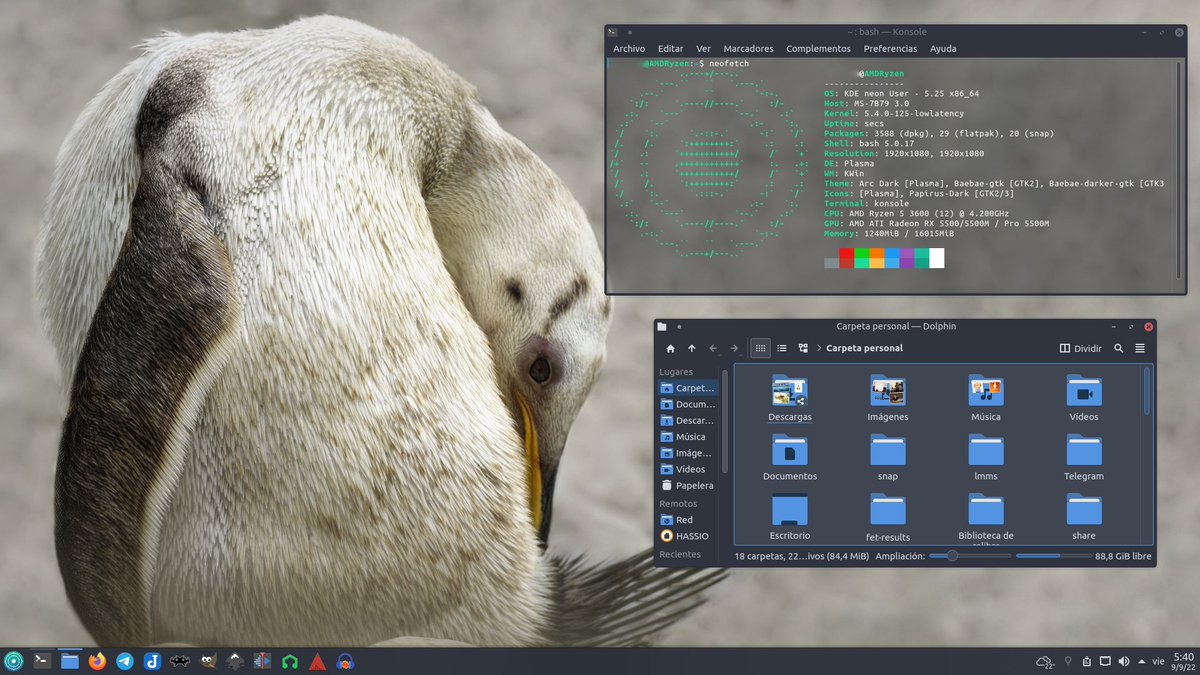Open Vídeos in Lugares sidebar

(688, 469)
